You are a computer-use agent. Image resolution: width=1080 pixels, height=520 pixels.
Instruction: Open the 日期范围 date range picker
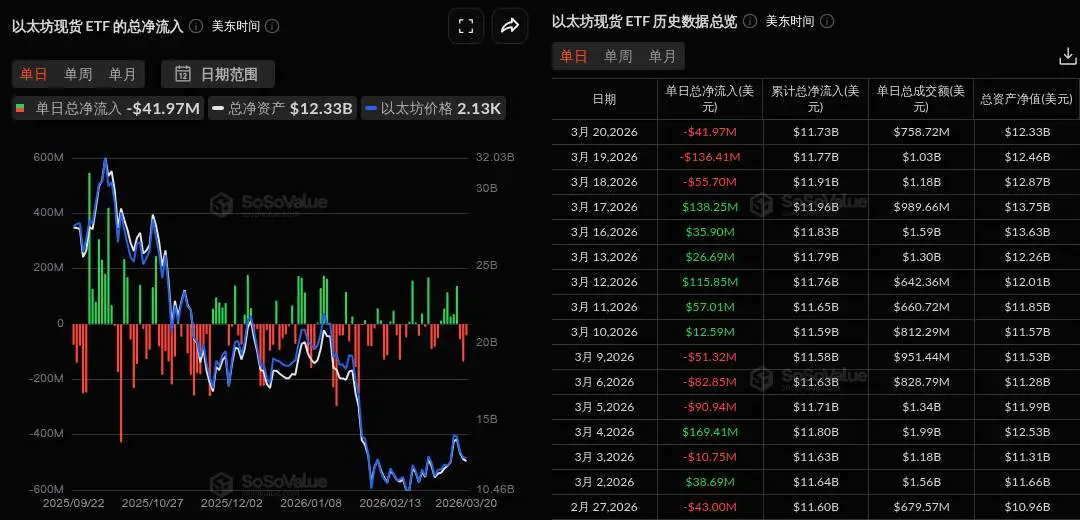[218, 74]
